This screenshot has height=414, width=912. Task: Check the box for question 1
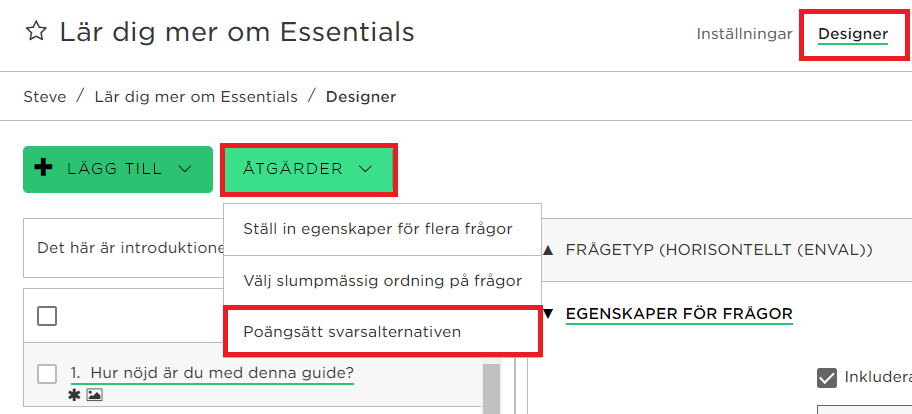tap(47, 374)
